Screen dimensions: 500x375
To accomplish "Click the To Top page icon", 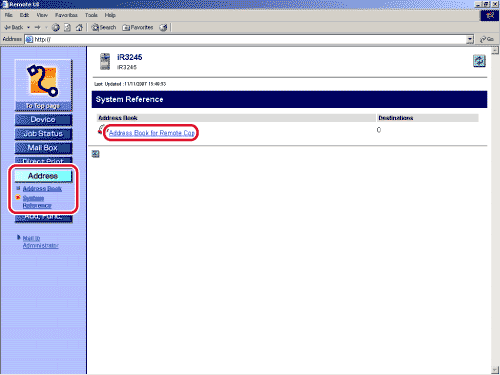I will point(43,85).
